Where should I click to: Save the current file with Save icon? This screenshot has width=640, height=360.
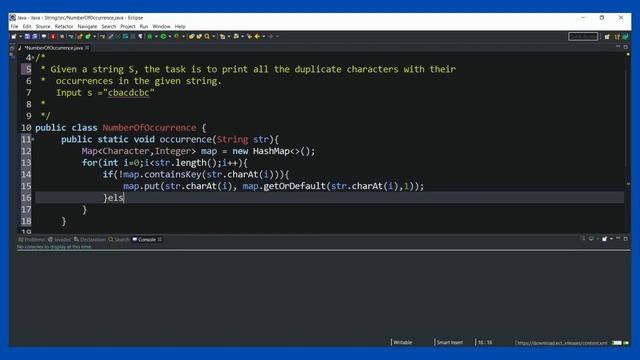click(27, 36)
